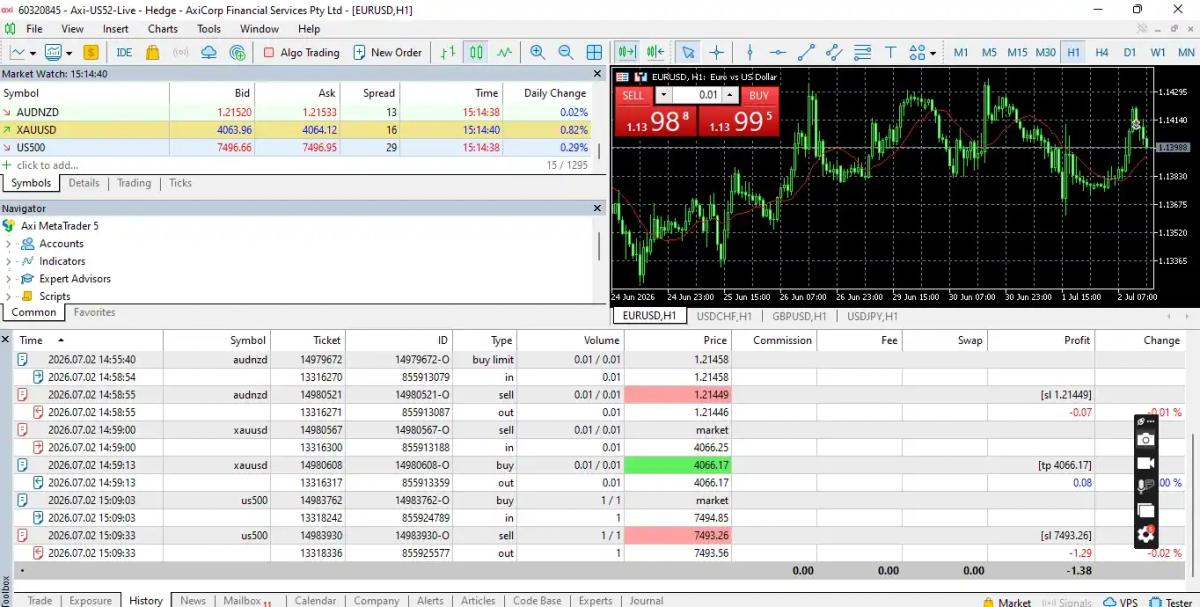Click the screenshot camera icon on overlay

tap(1146, 439)
